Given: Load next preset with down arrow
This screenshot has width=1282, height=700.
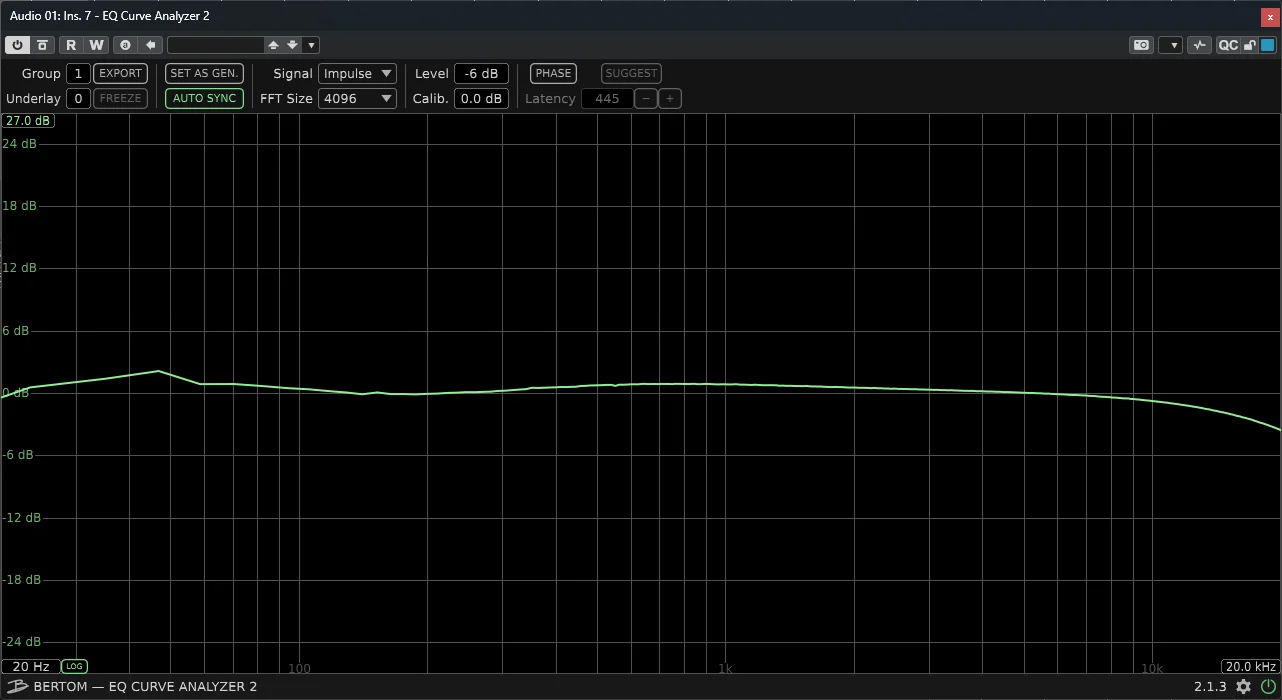Looking at the screenshot, I should pos(292,45).
